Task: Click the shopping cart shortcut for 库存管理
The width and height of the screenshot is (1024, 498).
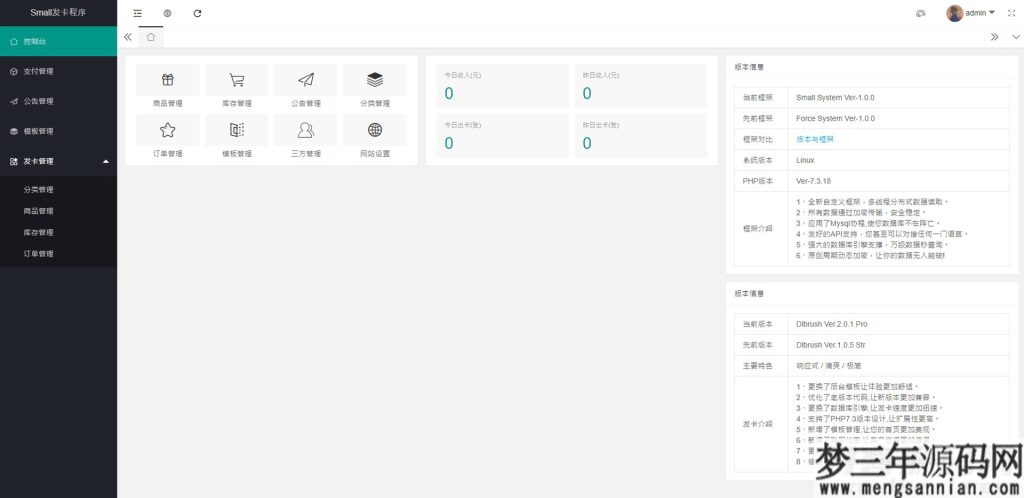Action: tap(236, 80)
